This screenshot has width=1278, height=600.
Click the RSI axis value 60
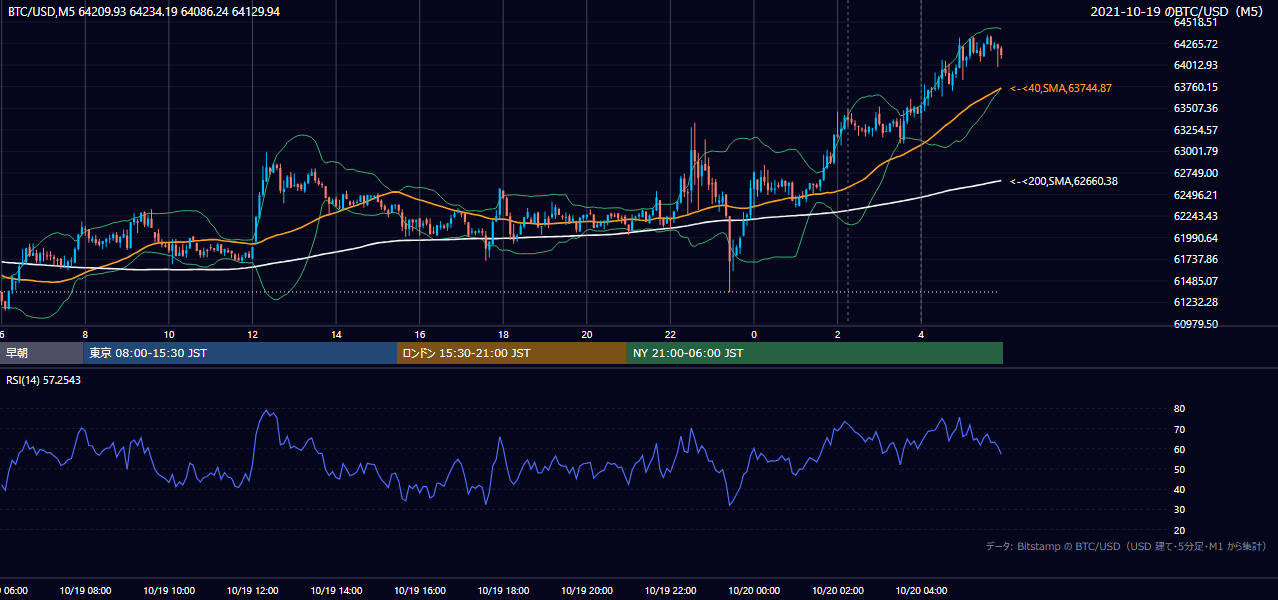[x=1179, y=449]
